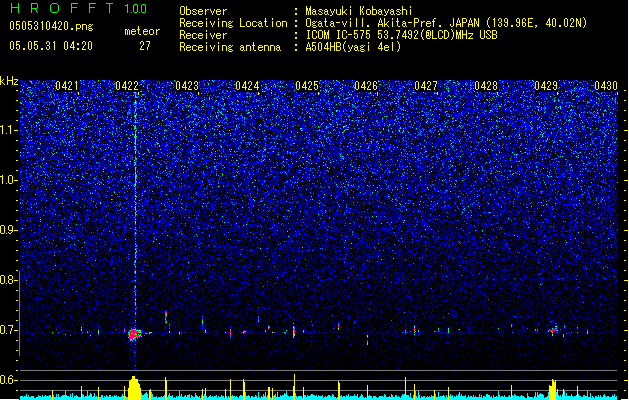629x400 pixels.
Task: Click the Receiver label
Action: (203, 35)
